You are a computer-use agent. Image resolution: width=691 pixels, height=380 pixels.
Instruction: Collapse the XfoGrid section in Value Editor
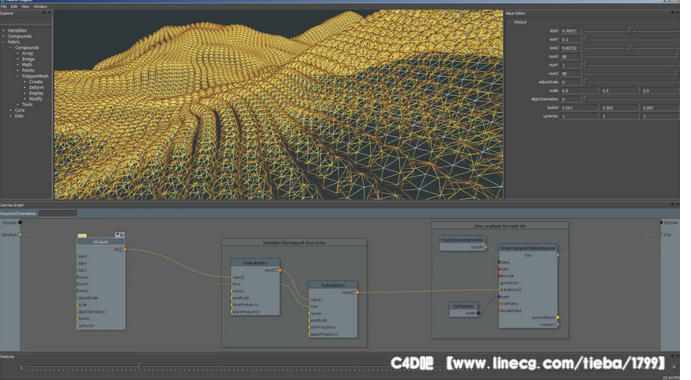(x=509, y=22)
